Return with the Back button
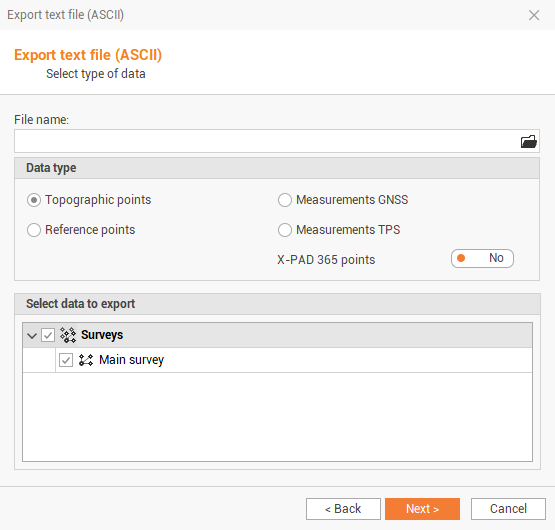Viewport: 555px width, 530px height. click(x=343, y=509)
